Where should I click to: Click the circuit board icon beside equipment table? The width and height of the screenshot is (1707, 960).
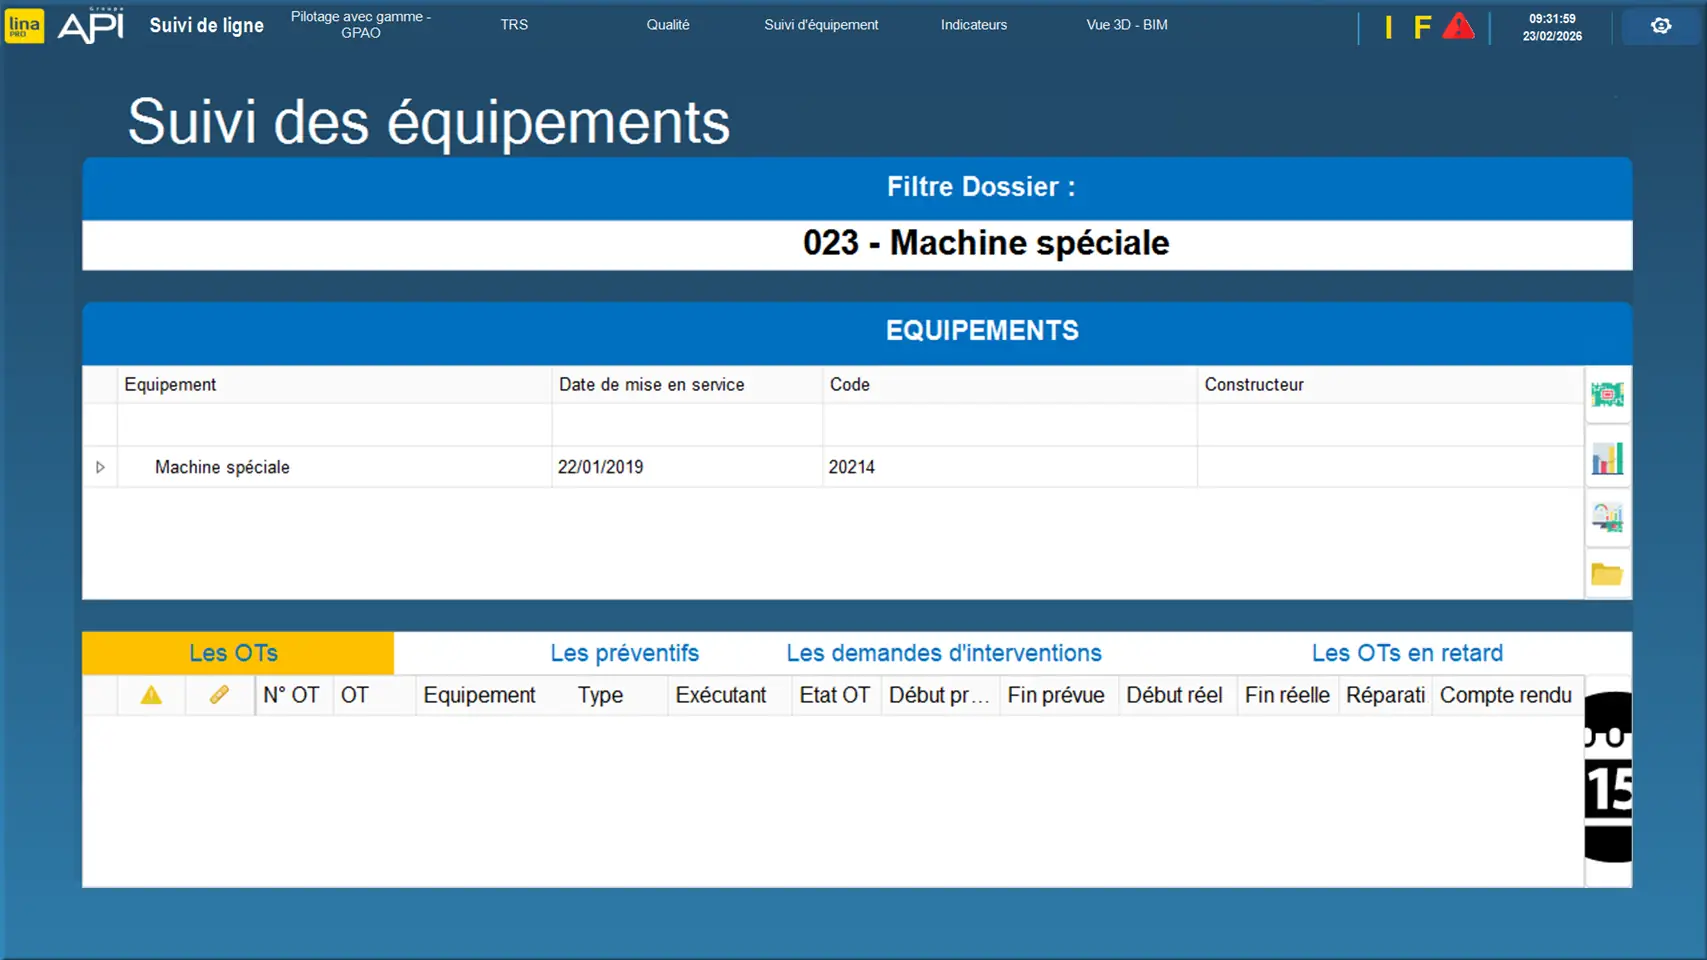pyautogui.click(x=1607, y=395)
